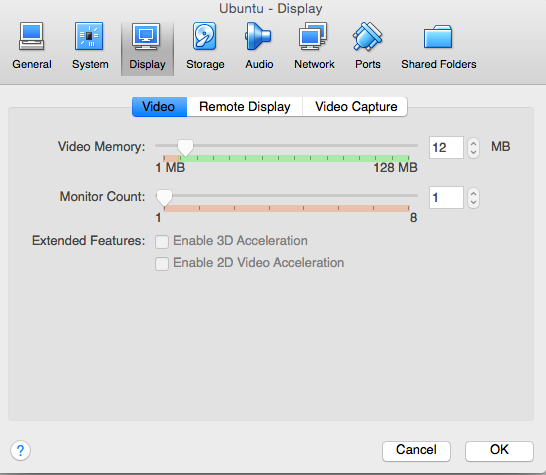The image size is (546, 475).
Task: Increase Monitor Count with stepper up arrow
Action: coord(473,193)
